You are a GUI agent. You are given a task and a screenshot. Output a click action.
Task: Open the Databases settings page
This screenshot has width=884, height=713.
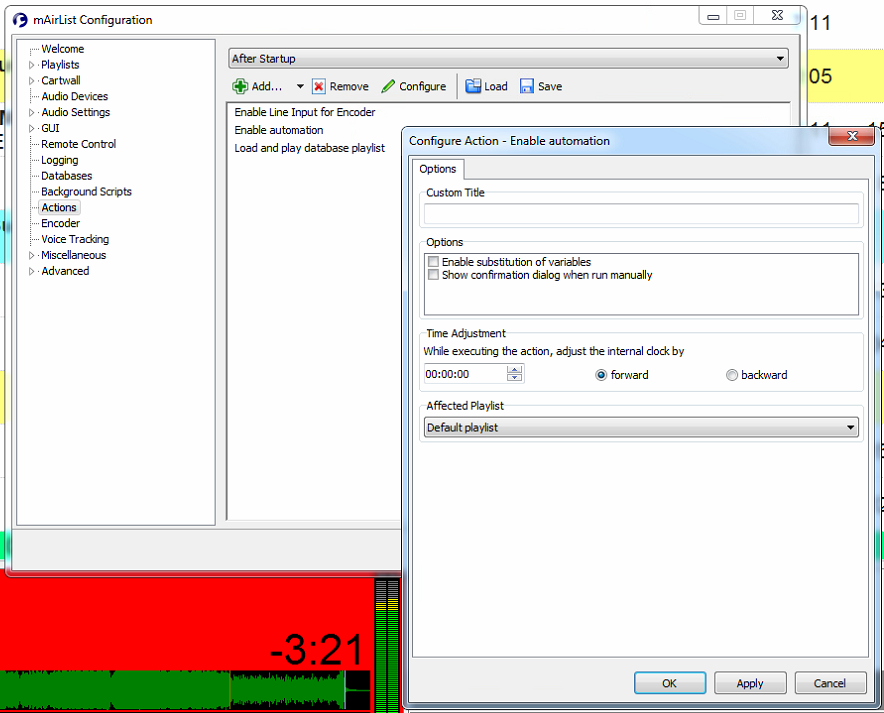pos(67,176)
